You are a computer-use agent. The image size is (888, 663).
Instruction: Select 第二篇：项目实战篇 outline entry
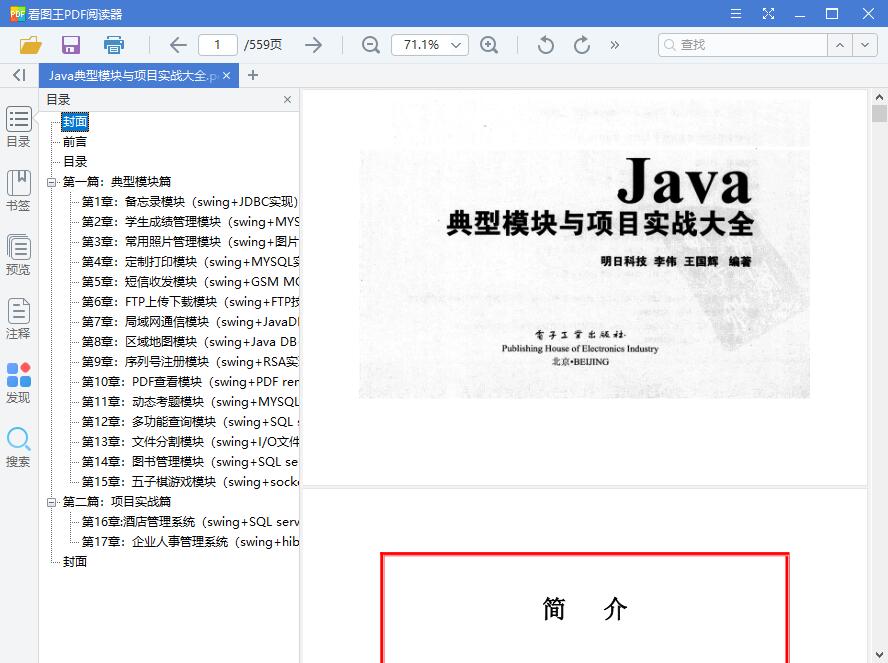click(117, 502)
